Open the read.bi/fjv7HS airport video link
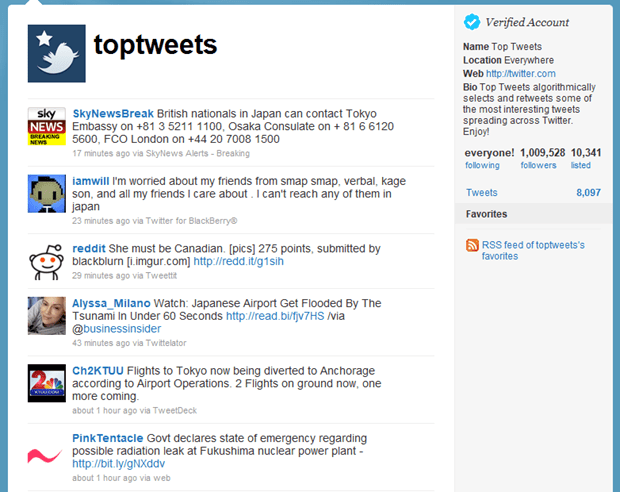This screenshot has height=492, width=620. coord(264,315)
